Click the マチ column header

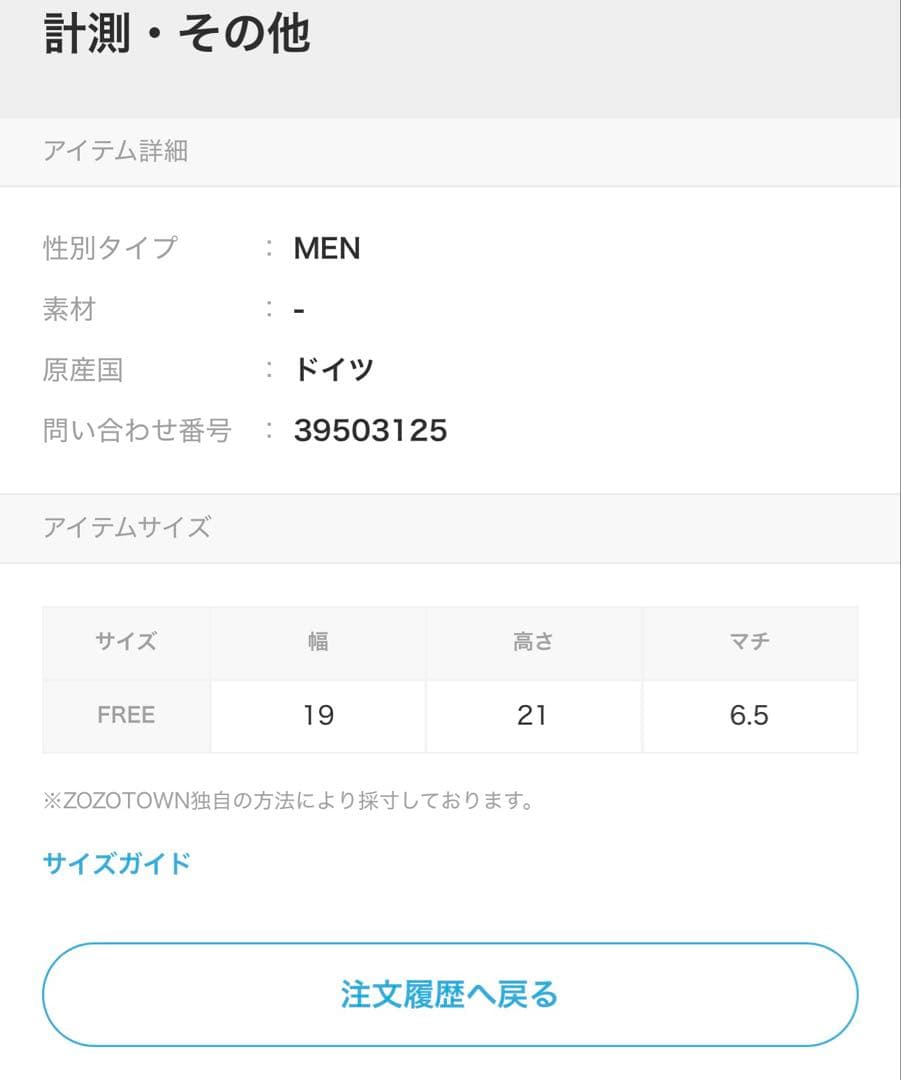point(749,642)
